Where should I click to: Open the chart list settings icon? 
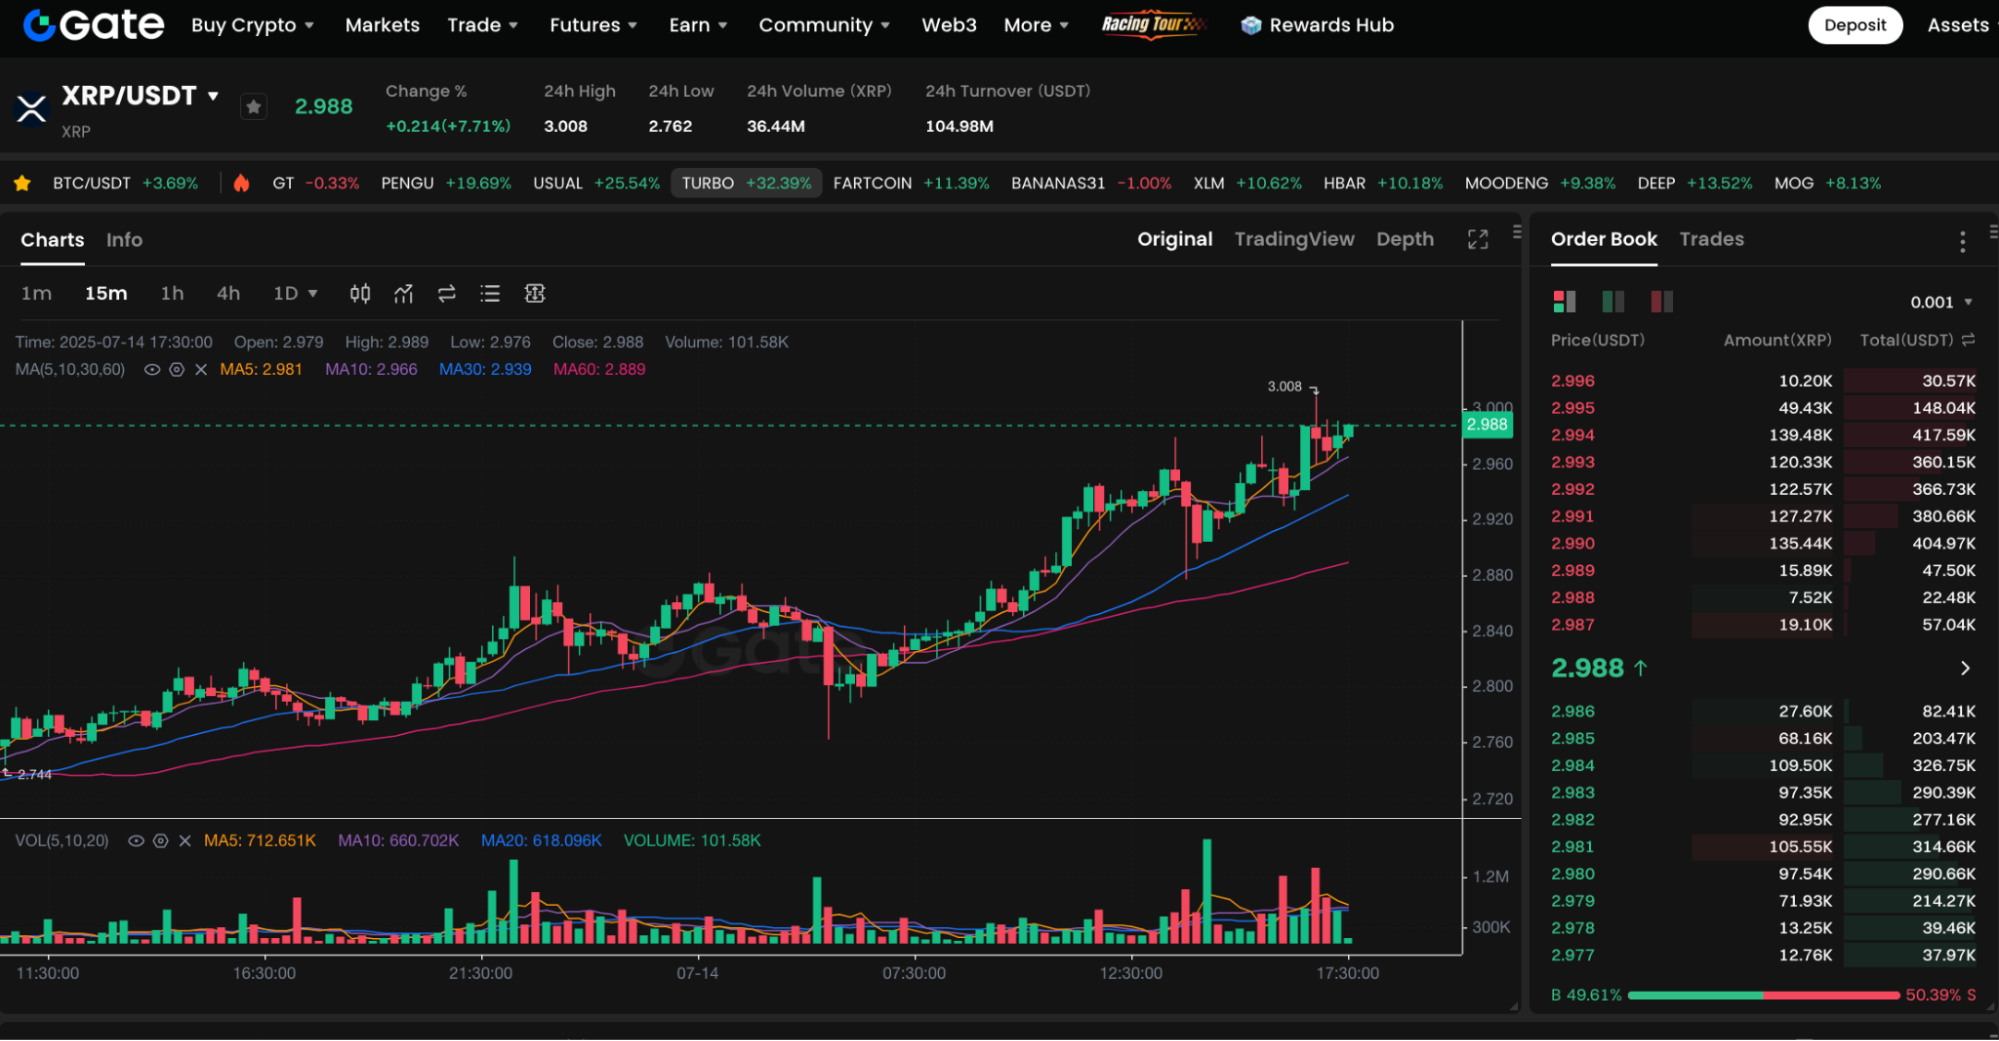point(490,293)
